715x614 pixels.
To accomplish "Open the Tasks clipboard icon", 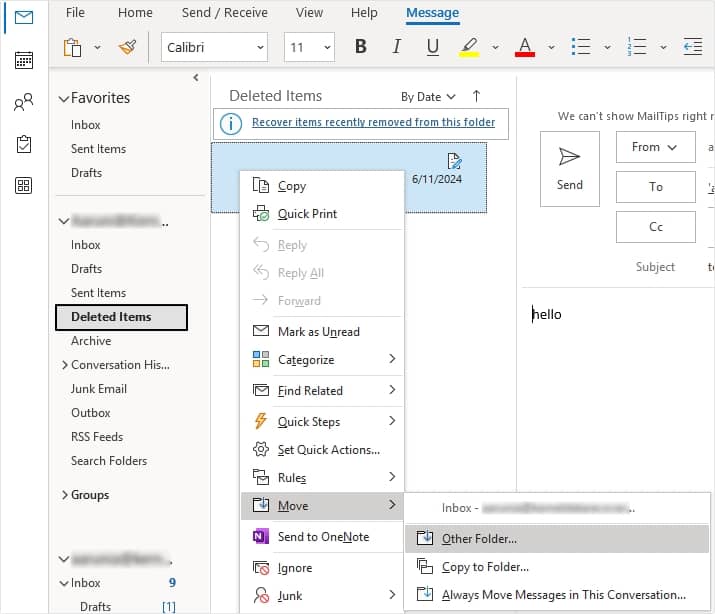I will (x=24, y=144).
